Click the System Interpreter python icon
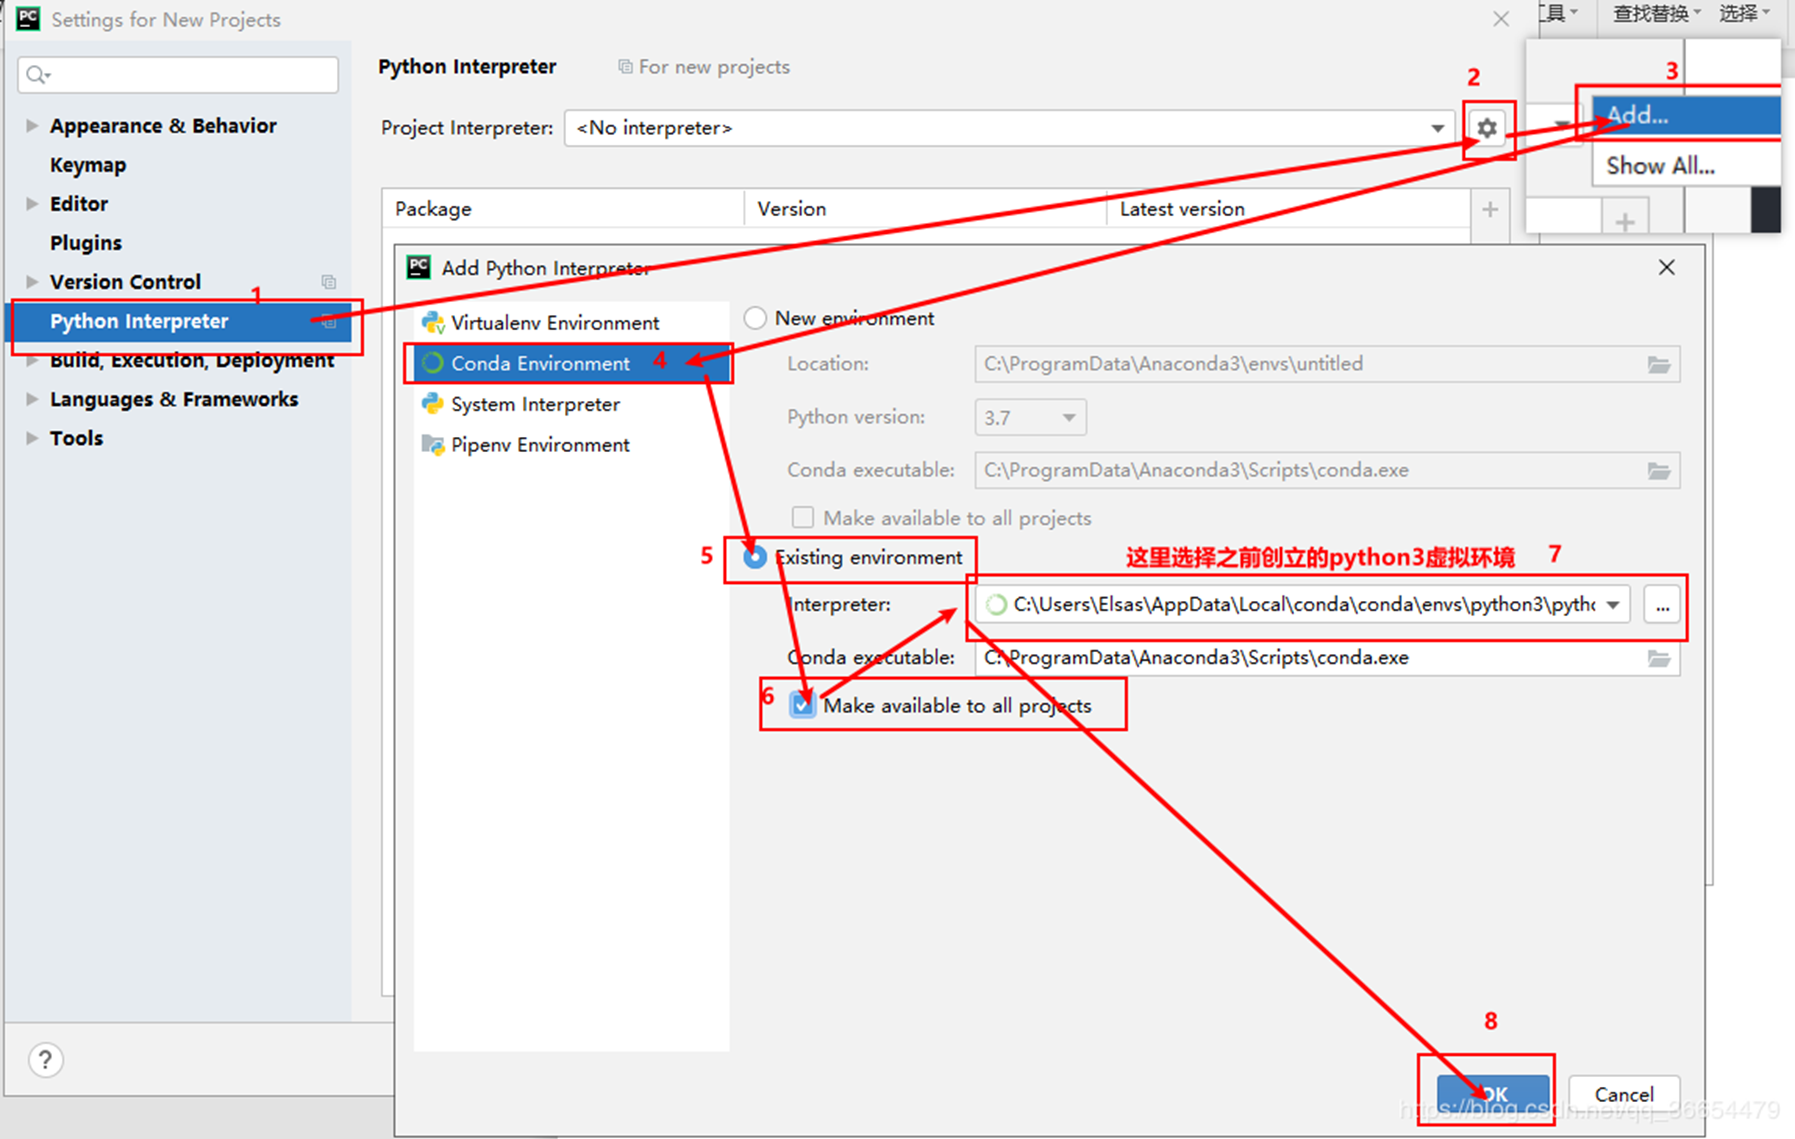This screenshot has width=1795, height=1139. (x=432, y=404)
